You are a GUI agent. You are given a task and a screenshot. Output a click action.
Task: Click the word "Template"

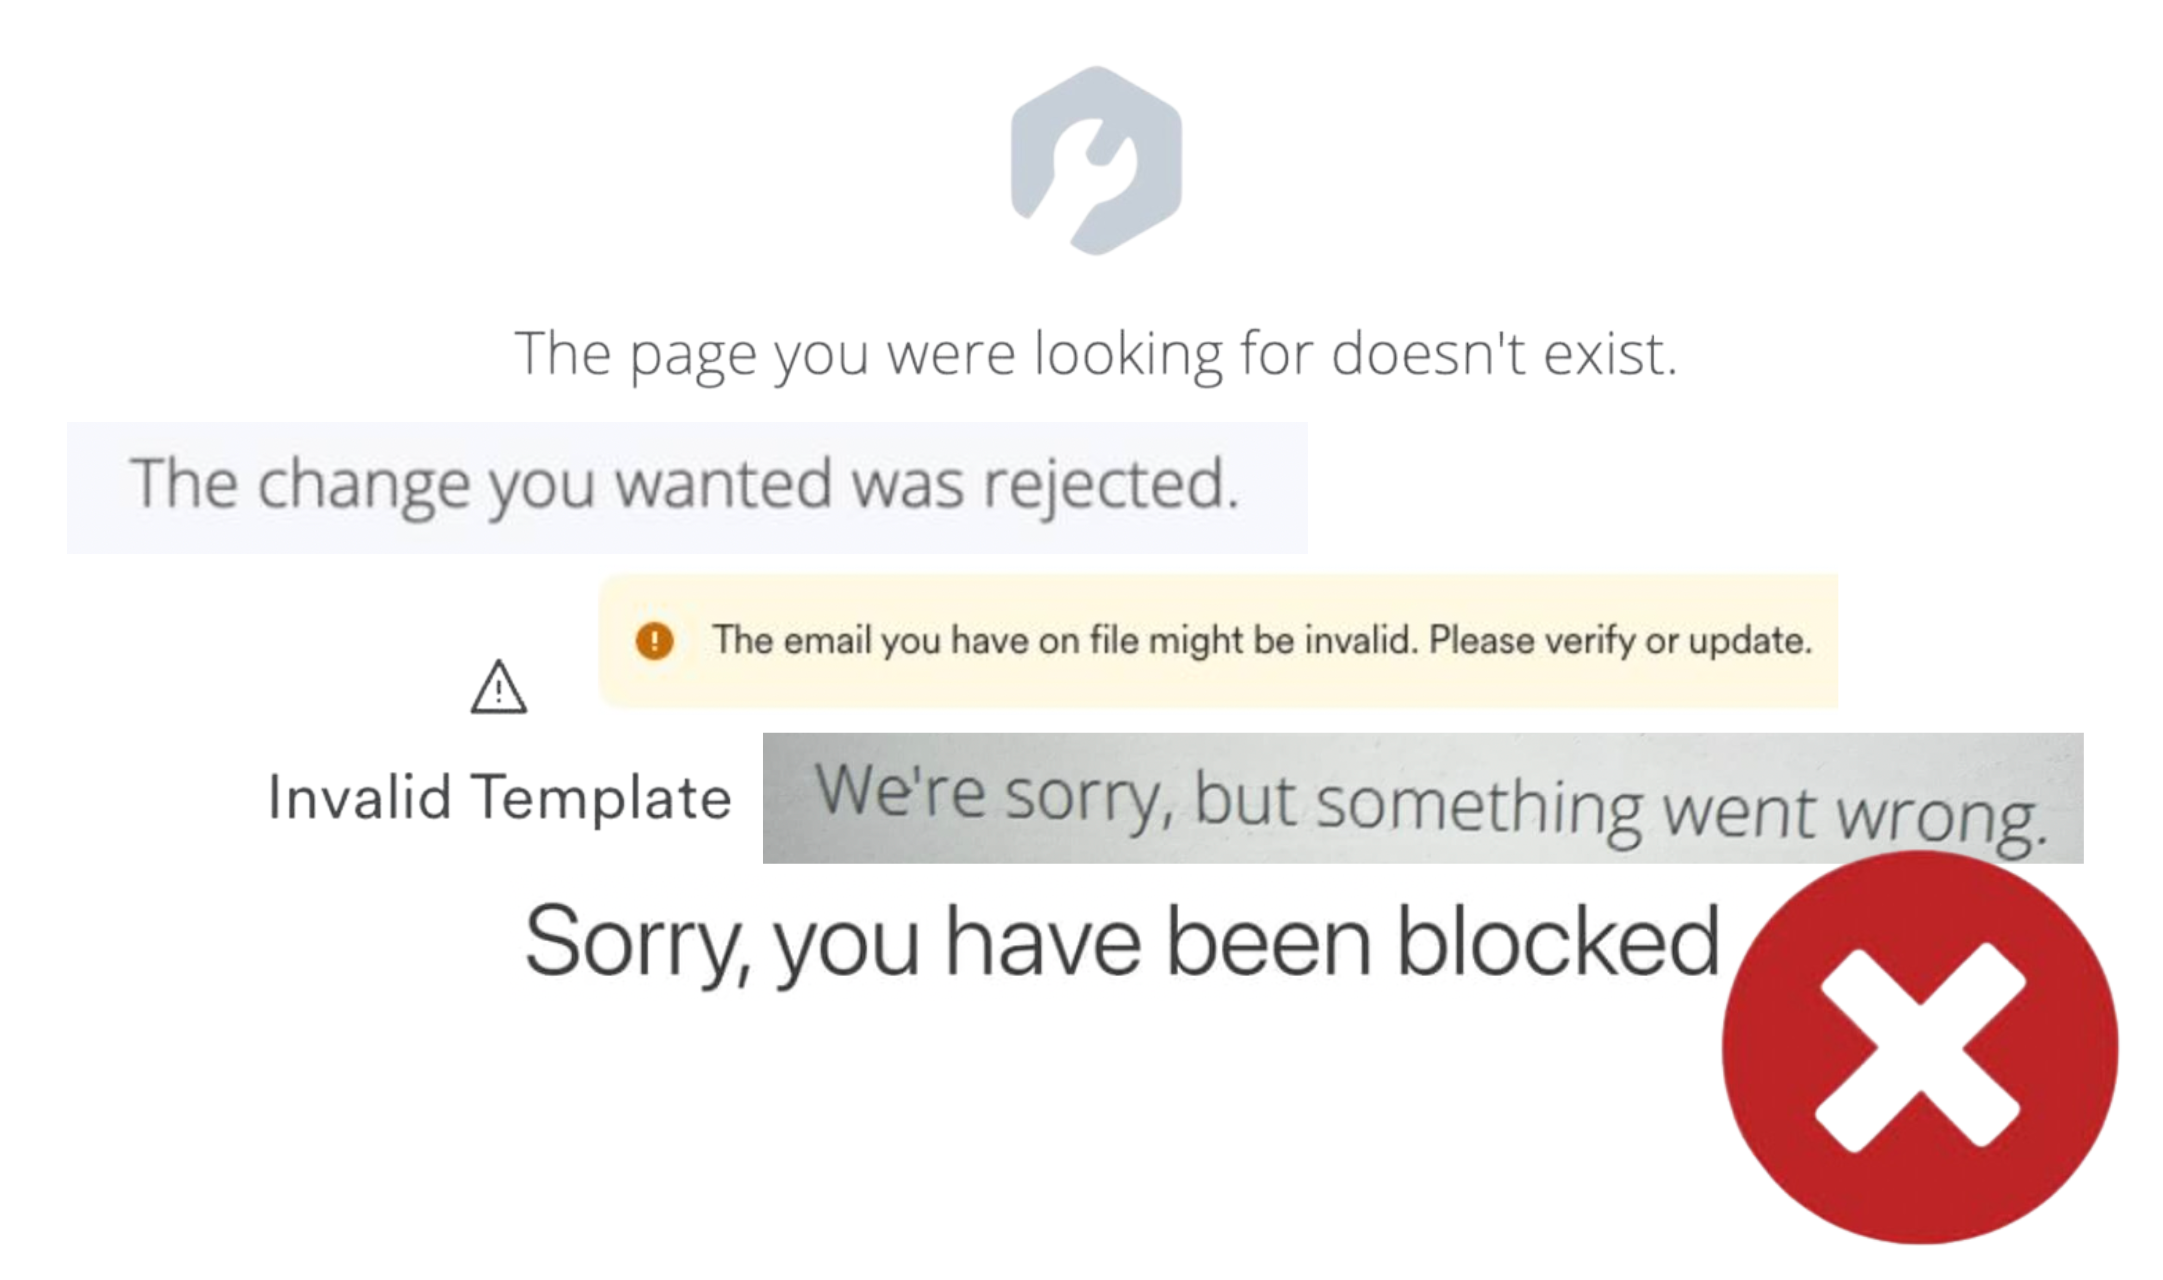[602, 798]
